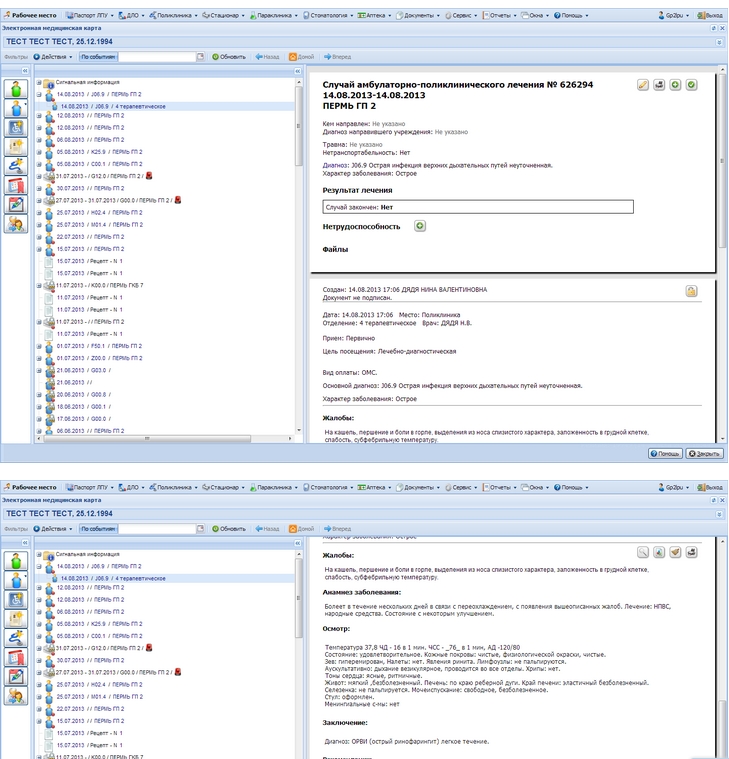729x759 pixels.
Task: Open Паспорт ЛПУ menu in top screenshot
Action: [90, 15]
